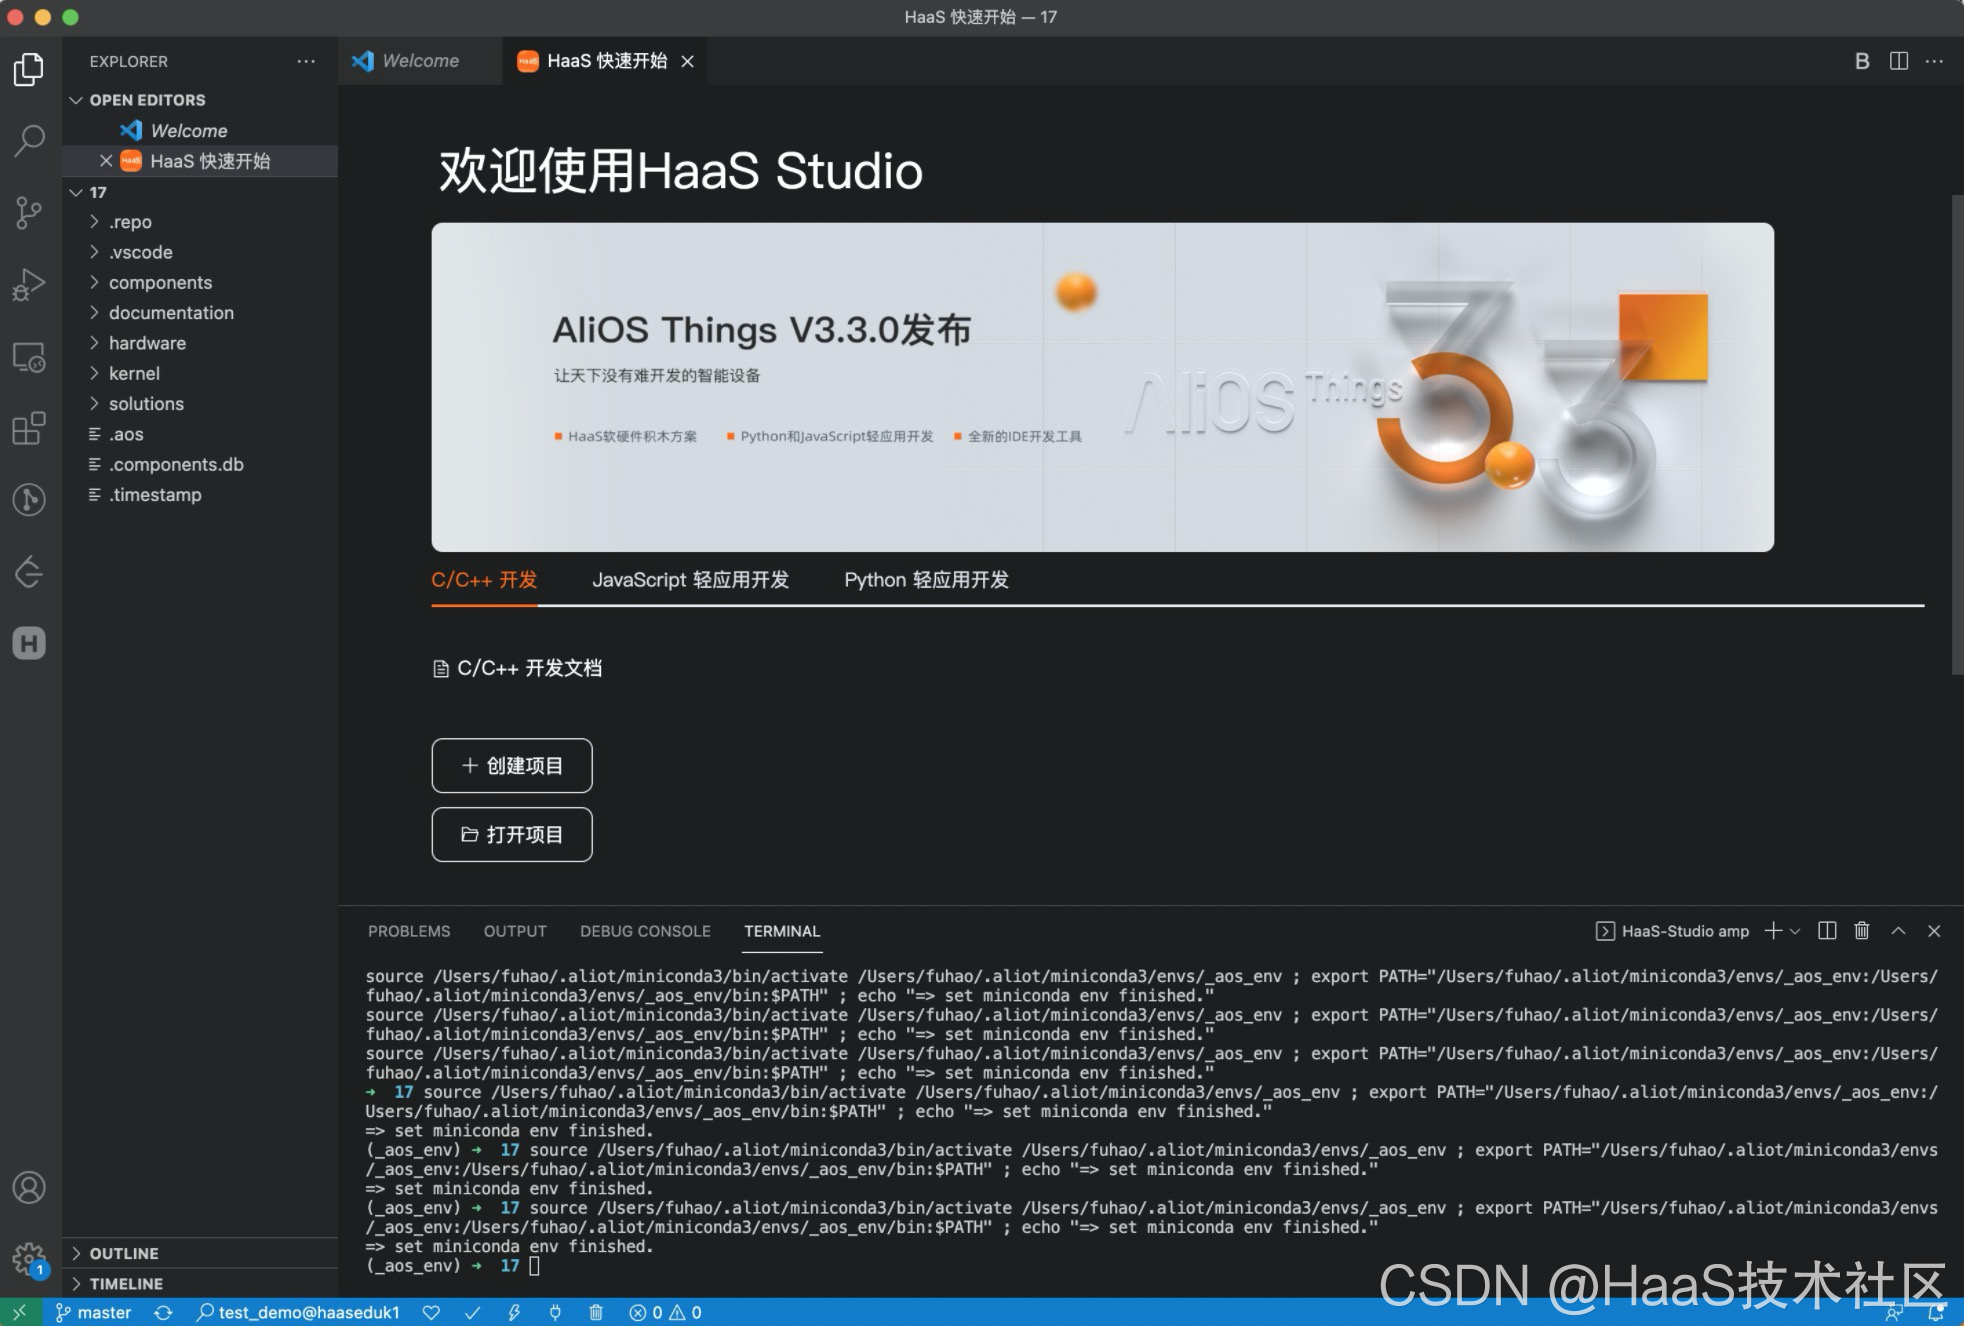Toggle split editor layout
Screen dimensions: 1964x1326
[x=1898, y=61]
